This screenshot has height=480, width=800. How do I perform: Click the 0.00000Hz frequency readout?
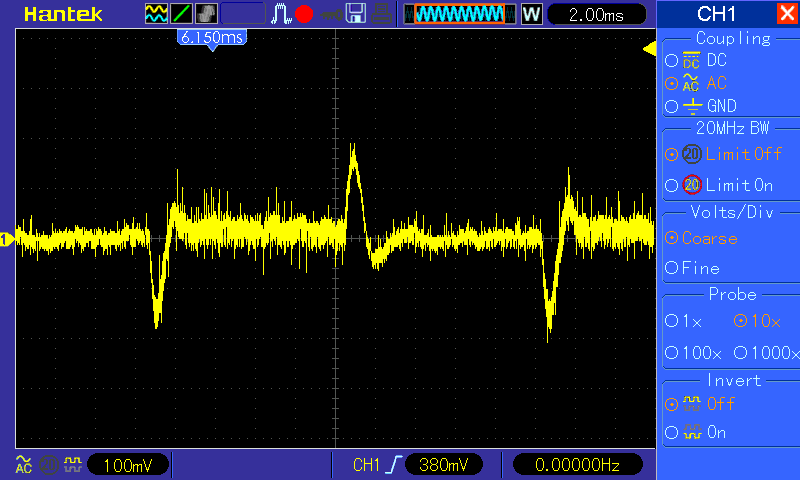pos(577,465)
